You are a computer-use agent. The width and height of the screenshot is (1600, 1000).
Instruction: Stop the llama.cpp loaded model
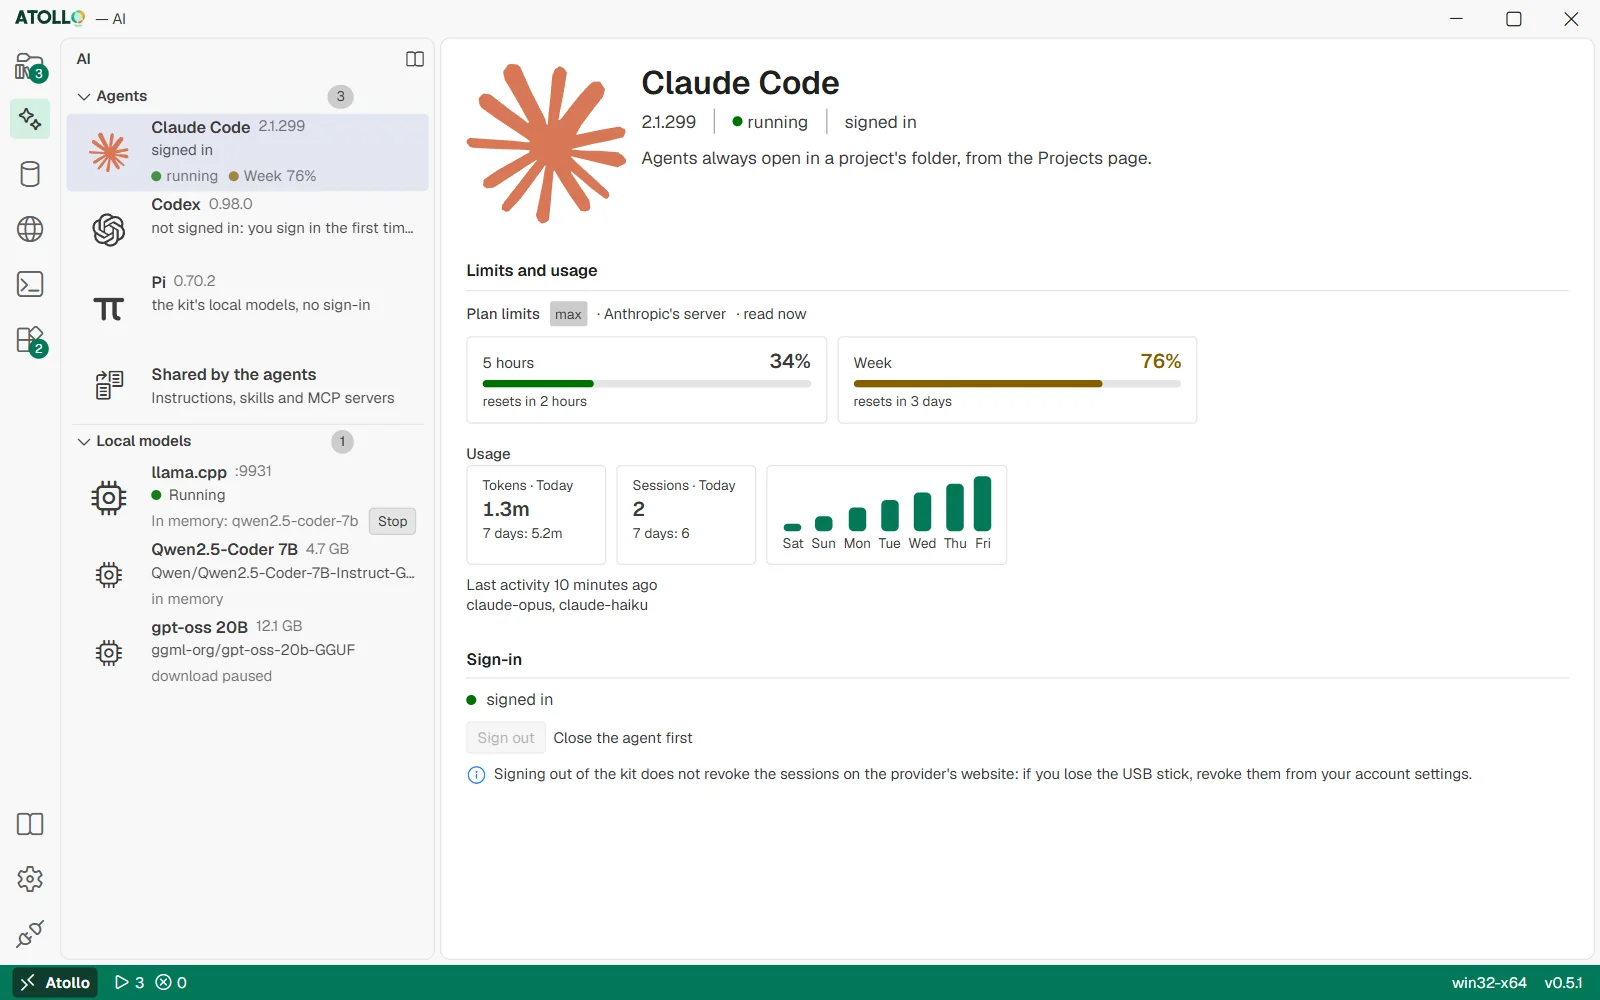coord(393,521)
